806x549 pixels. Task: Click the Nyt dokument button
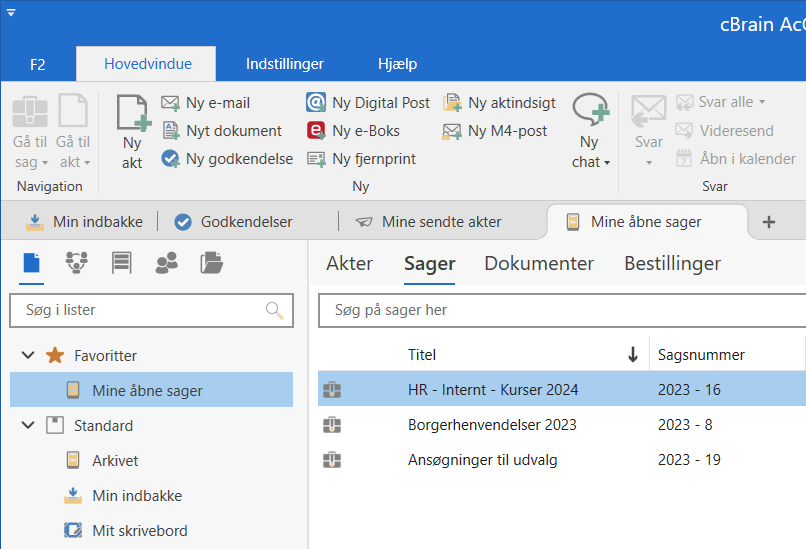pyautogui.click(x=223, y=131)
